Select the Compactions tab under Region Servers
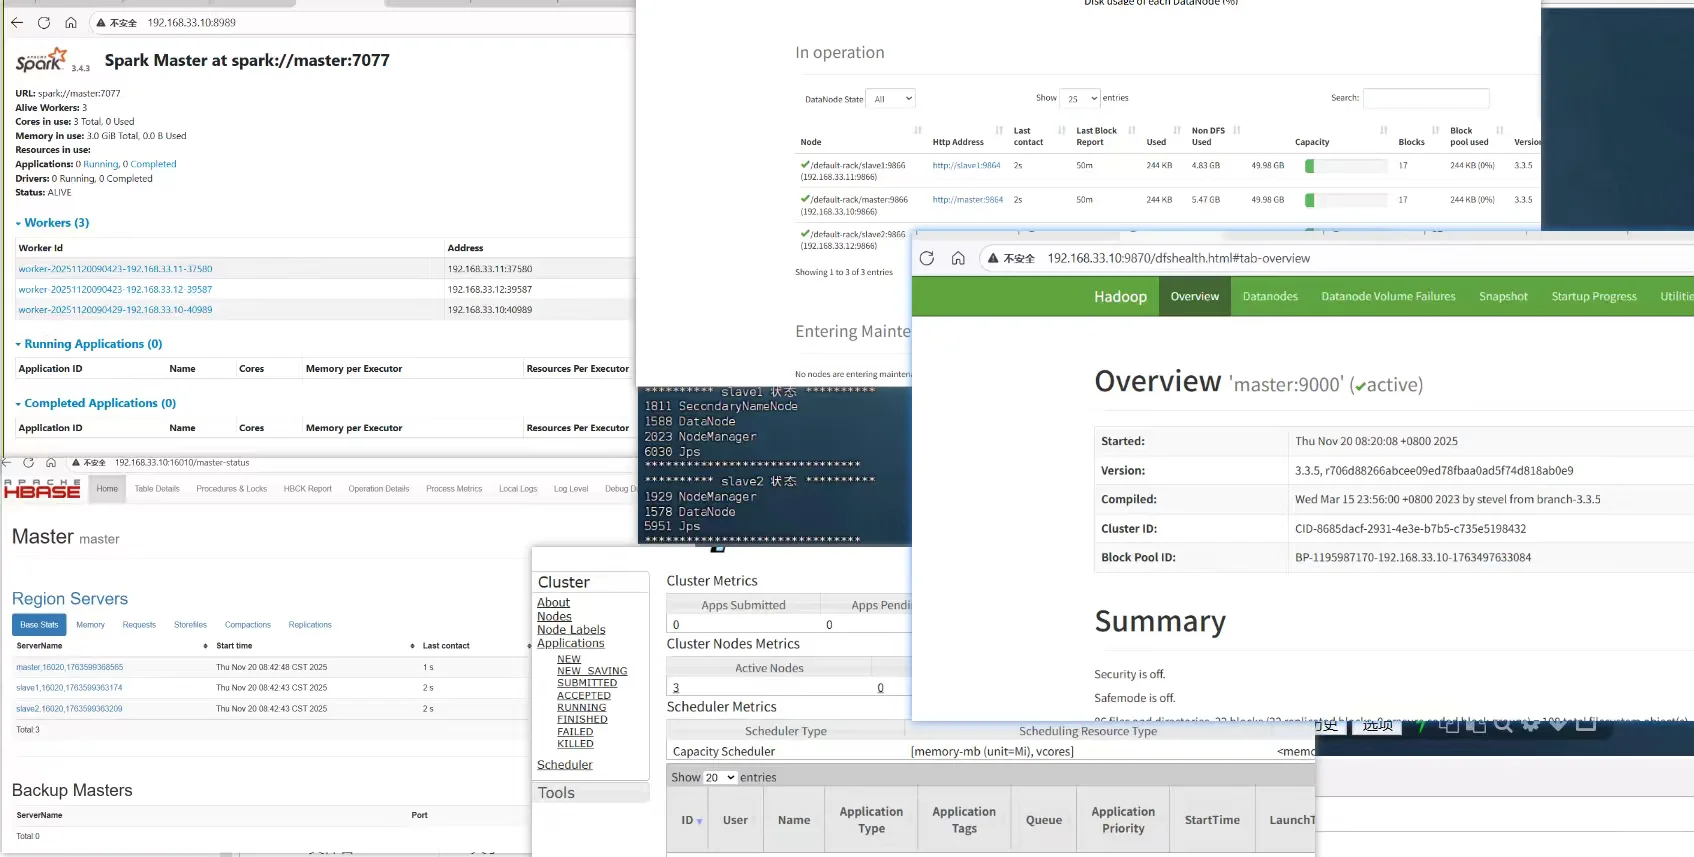The height and width of the screenshot is (857, 1694). pyautogui.click(x=248, y=625)
